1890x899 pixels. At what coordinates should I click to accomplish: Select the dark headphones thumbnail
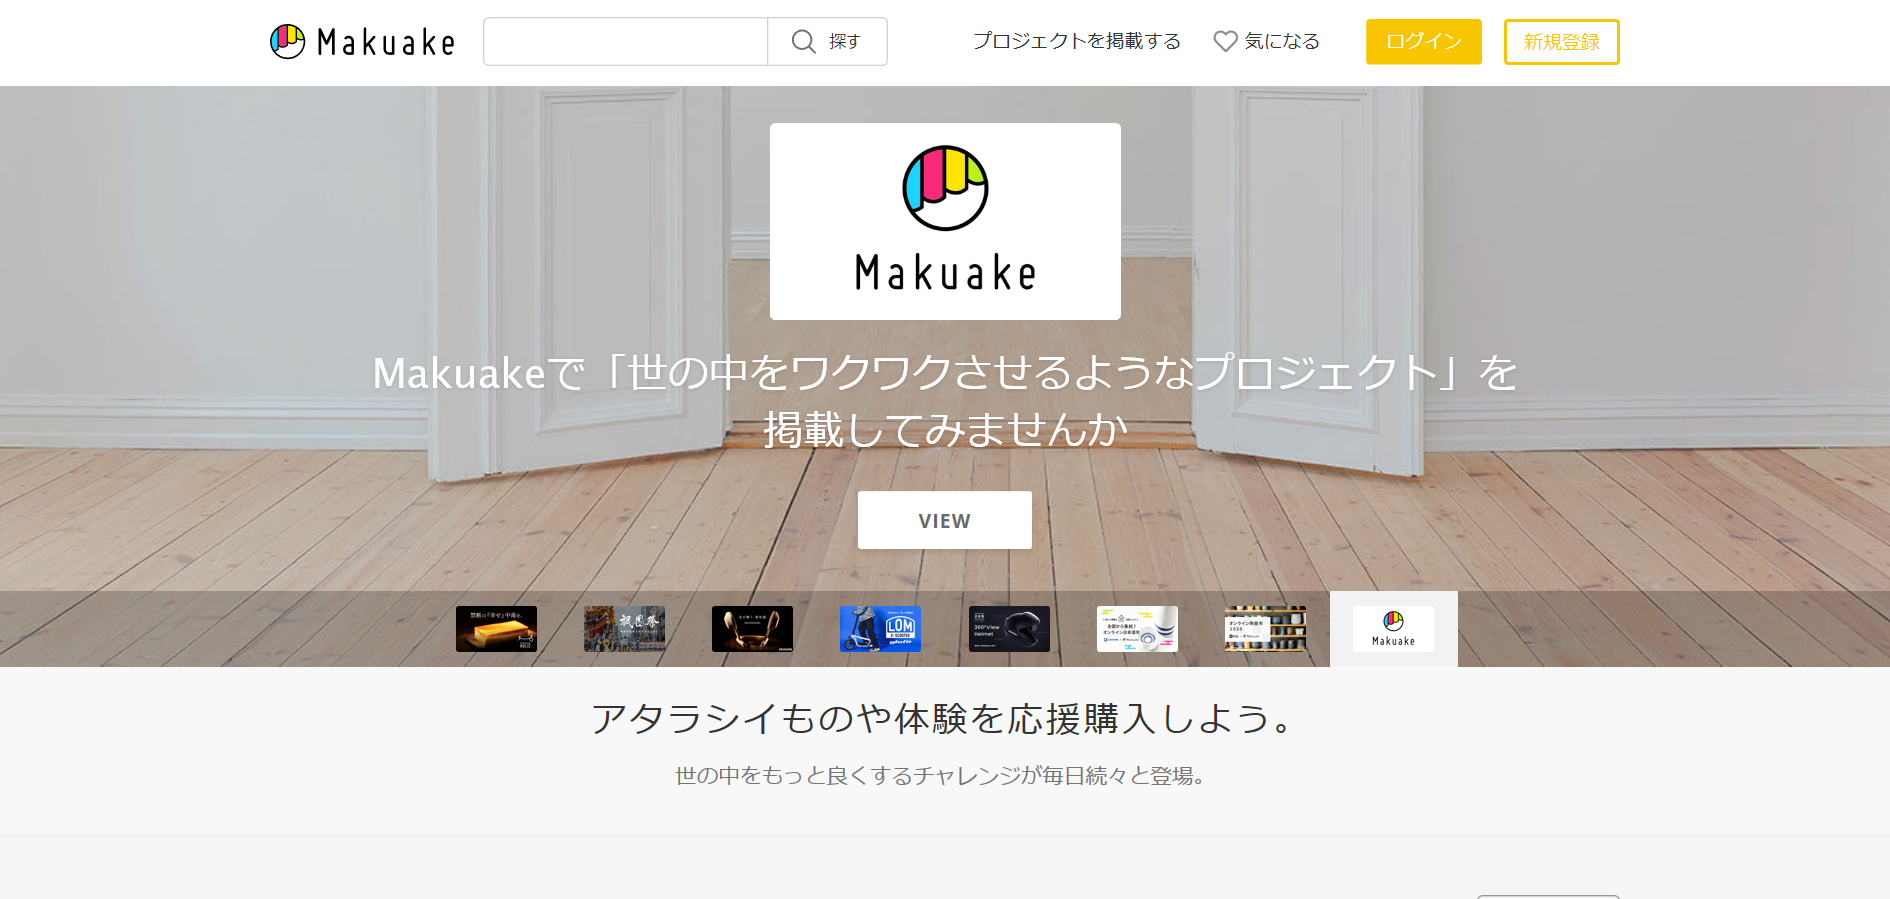point(752,629)
